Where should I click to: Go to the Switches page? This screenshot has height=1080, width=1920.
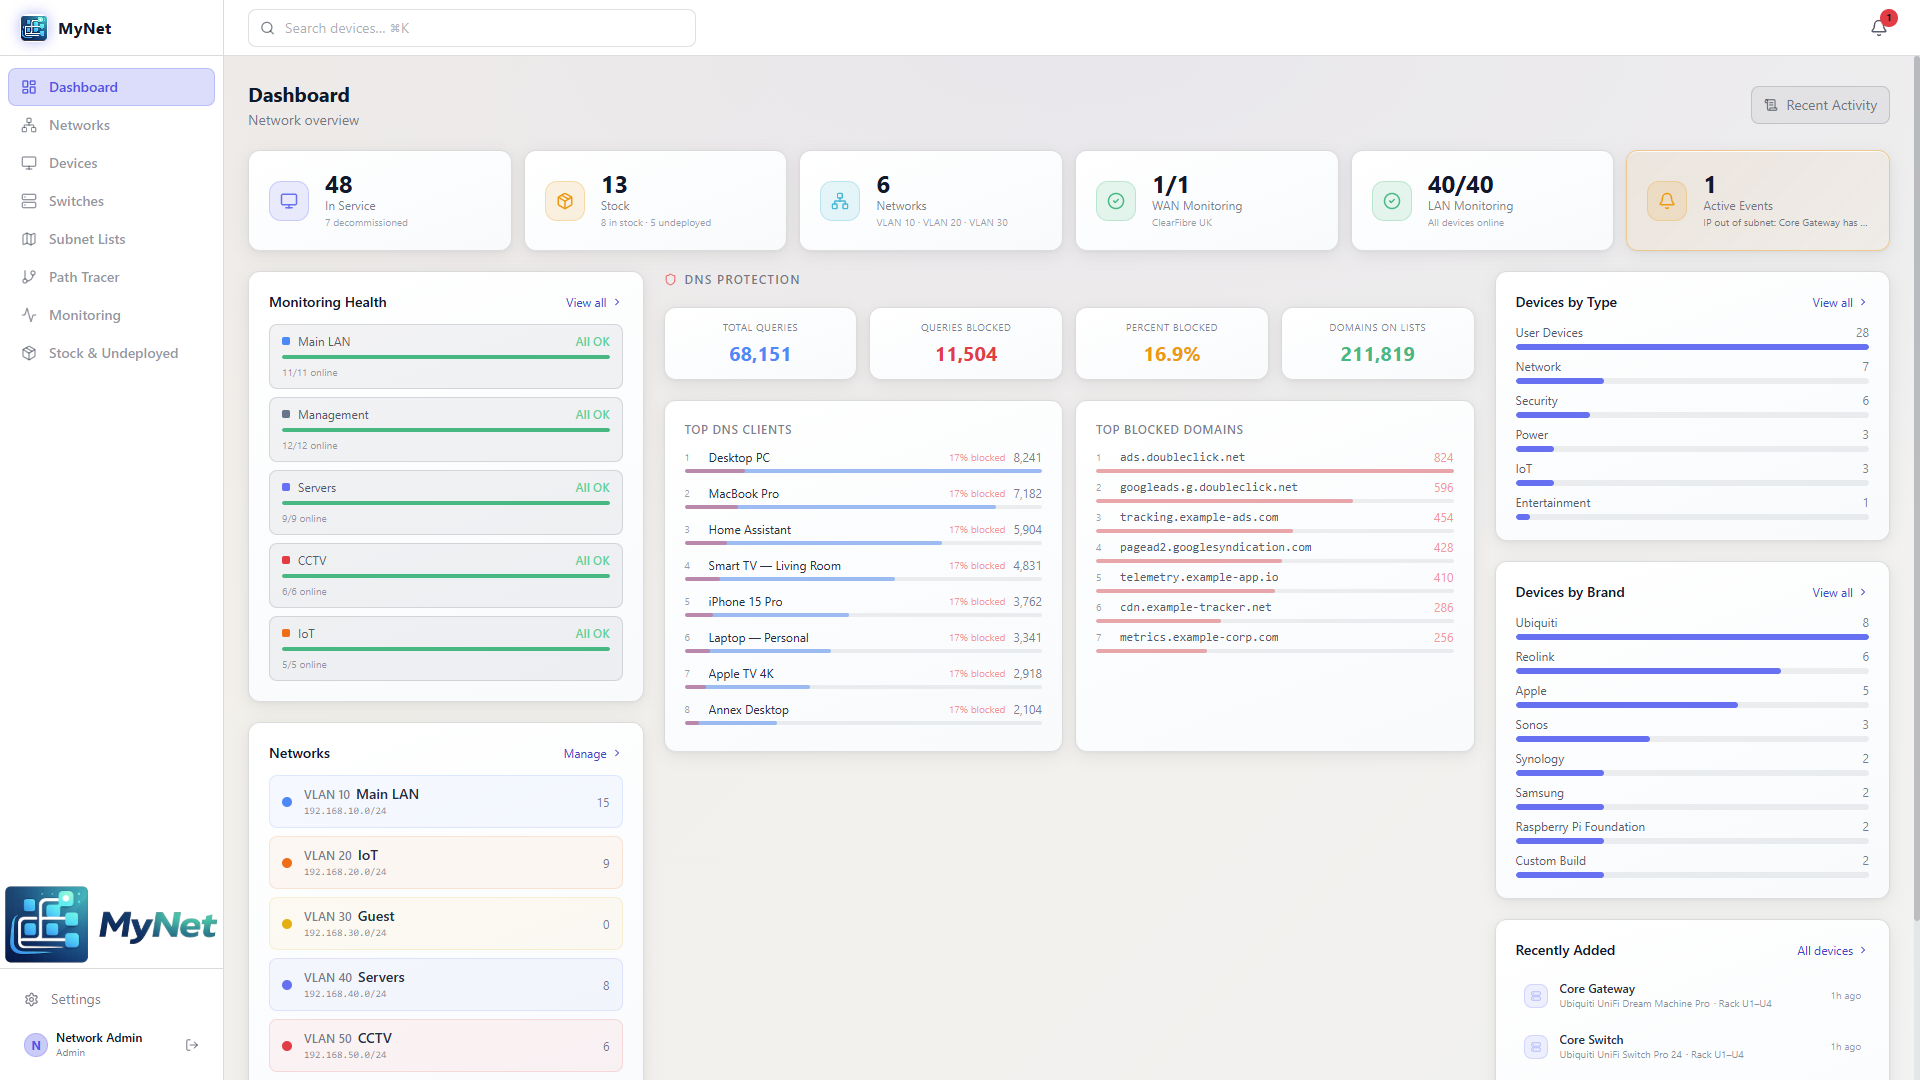click(76, 201)
